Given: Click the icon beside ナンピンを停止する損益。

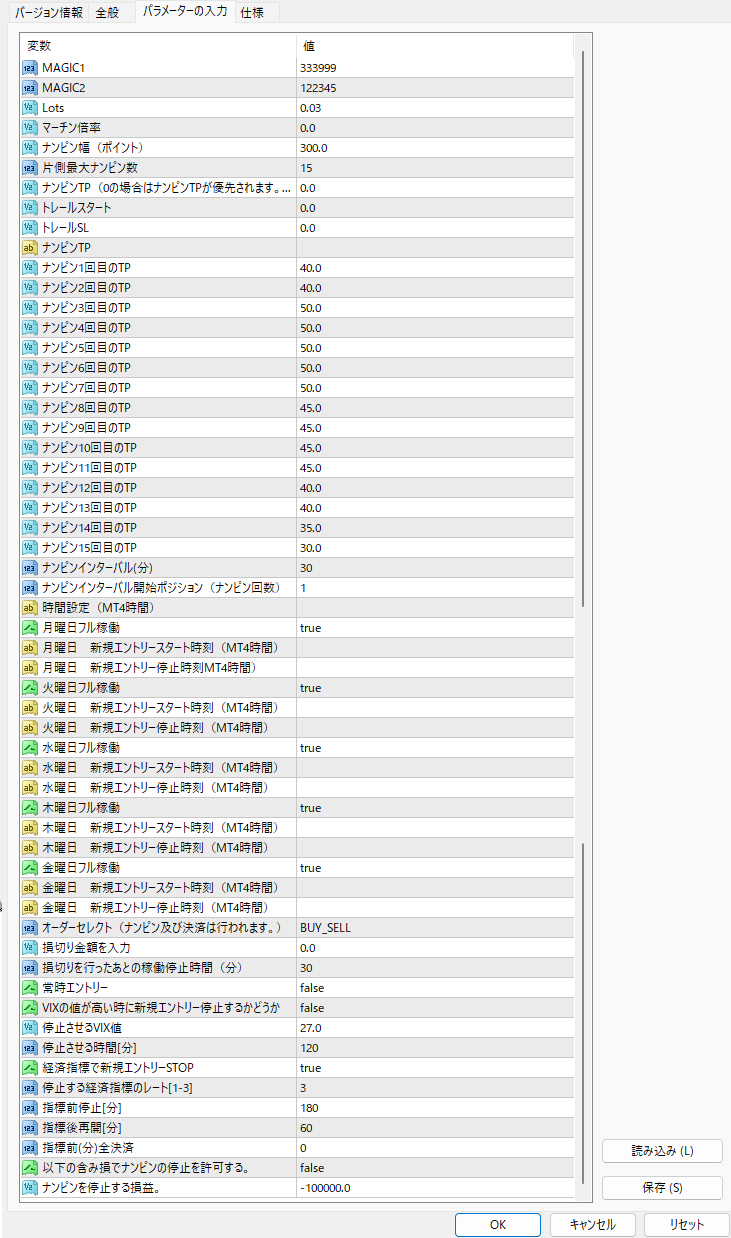Looking at the screenshot, I should coord(29,1188).
